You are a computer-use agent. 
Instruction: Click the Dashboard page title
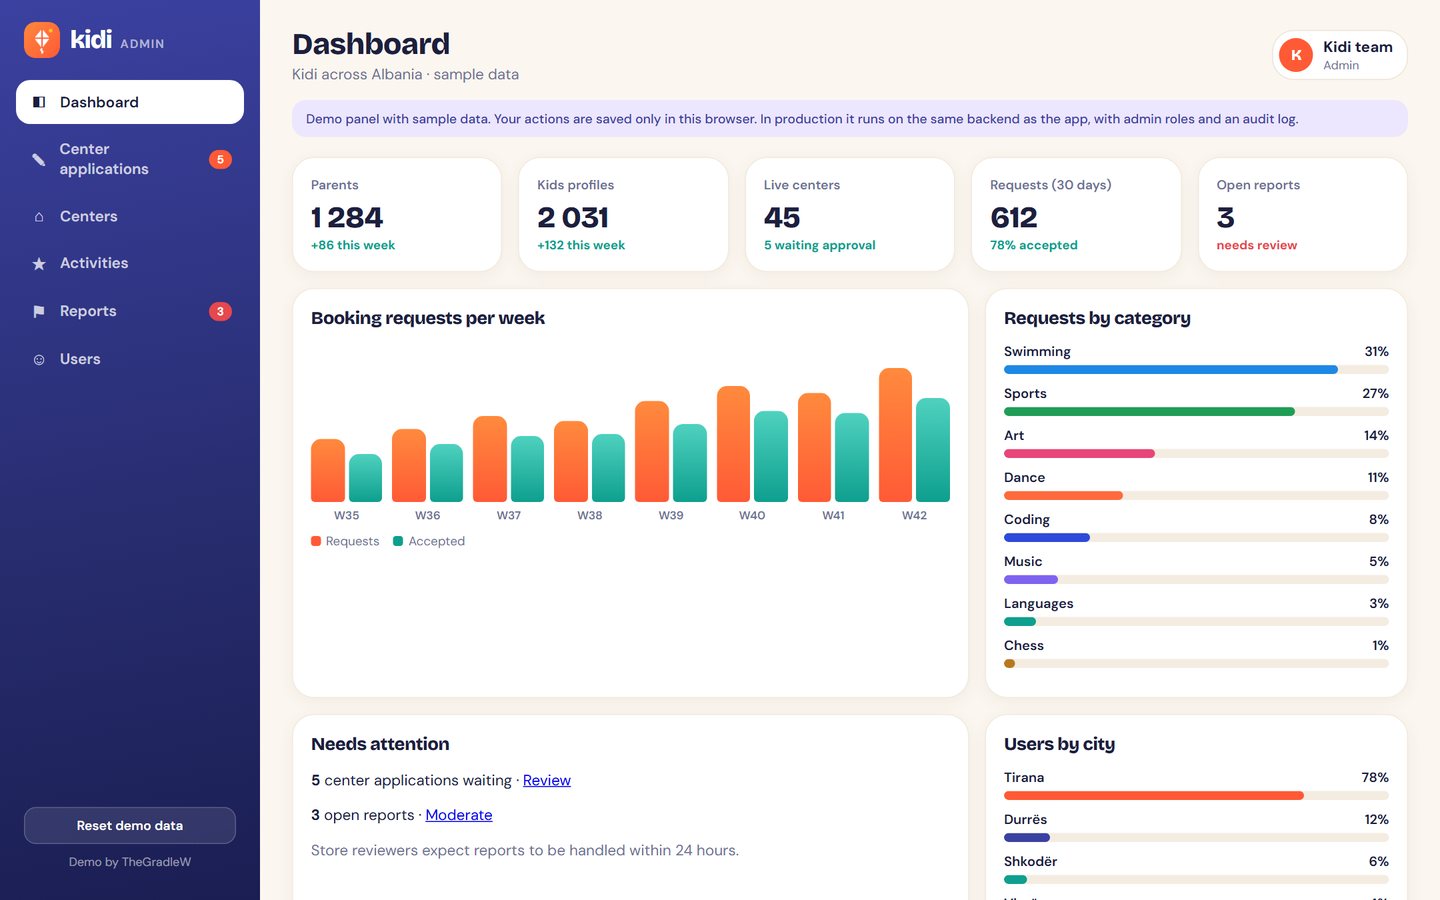[371, 44]
